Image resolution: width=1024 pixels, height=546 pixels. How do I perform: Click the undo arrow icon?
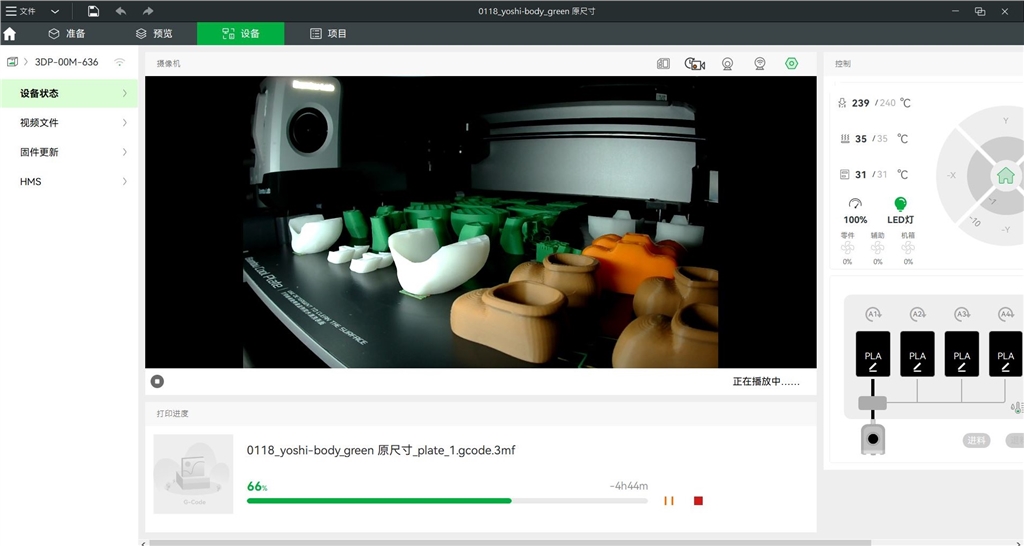(121, 11)
